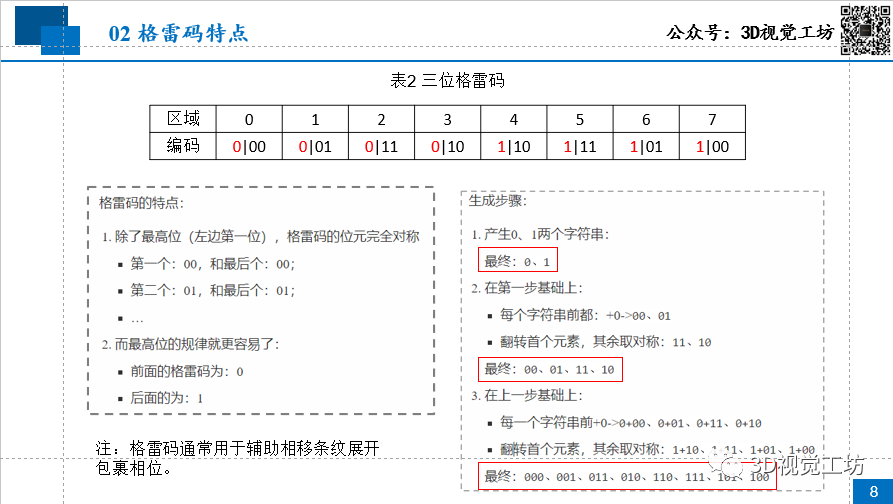Click step '3. 在上一步基础上:'
This screenshot has height=504, width=893.
click(x=527, y=396)
